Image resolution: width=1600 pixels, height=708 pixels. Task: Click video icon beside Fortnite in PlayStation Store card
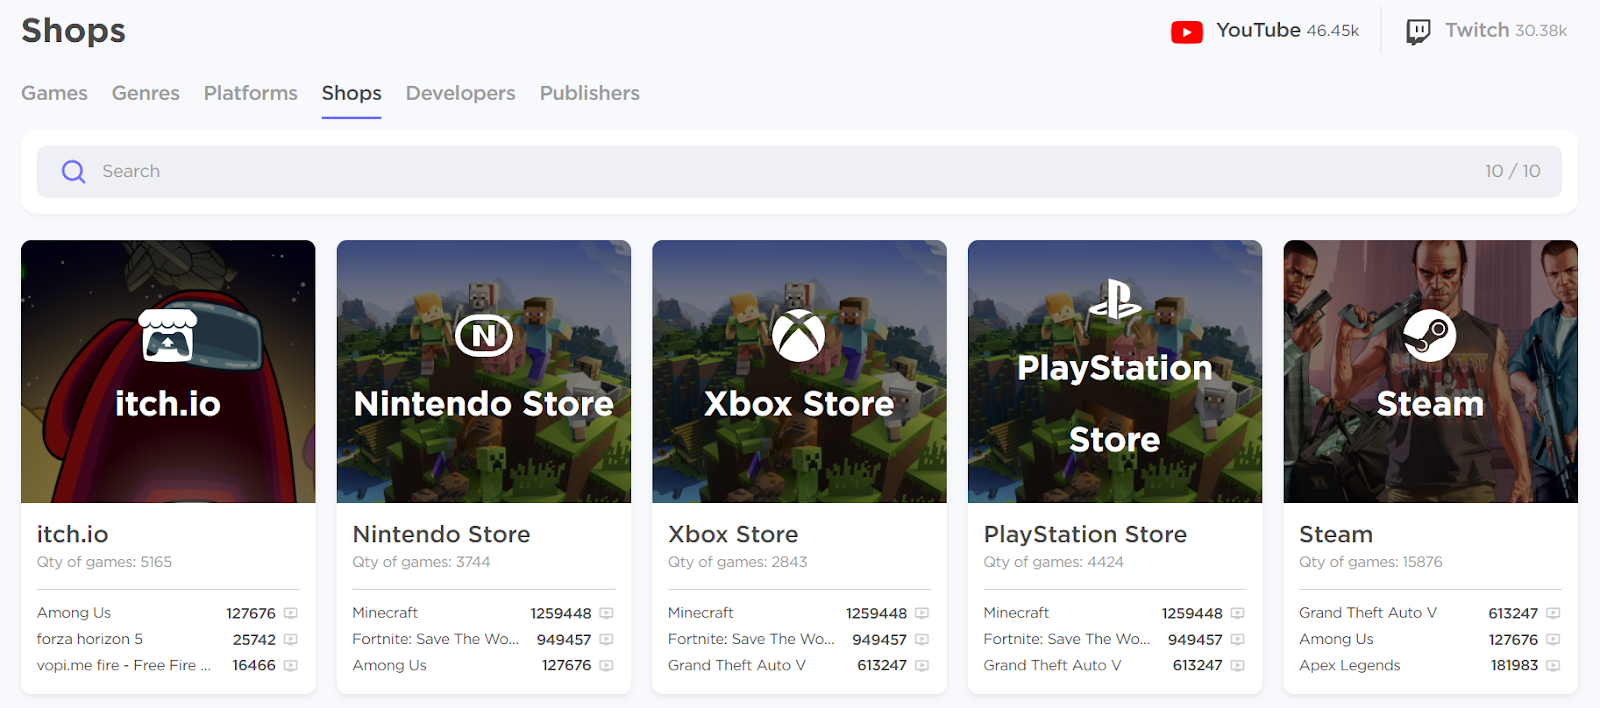click(1237, 639)
